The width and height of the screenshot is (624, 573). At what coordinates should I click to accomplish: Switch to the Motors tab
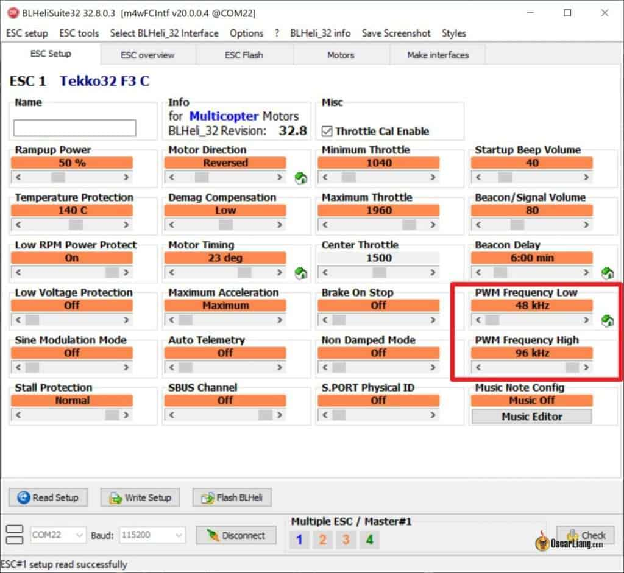[341, 55]
